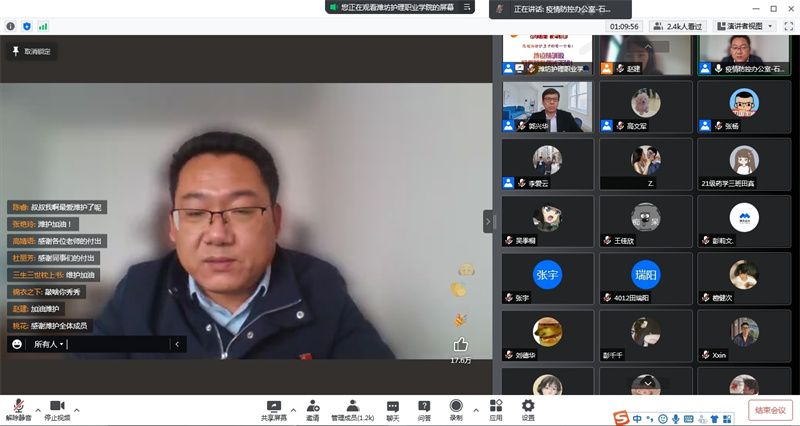The height and width of the screenshot is (426, 800).
Task: Toggle Sogou 中 Chinese input mode
Action: 637,419
